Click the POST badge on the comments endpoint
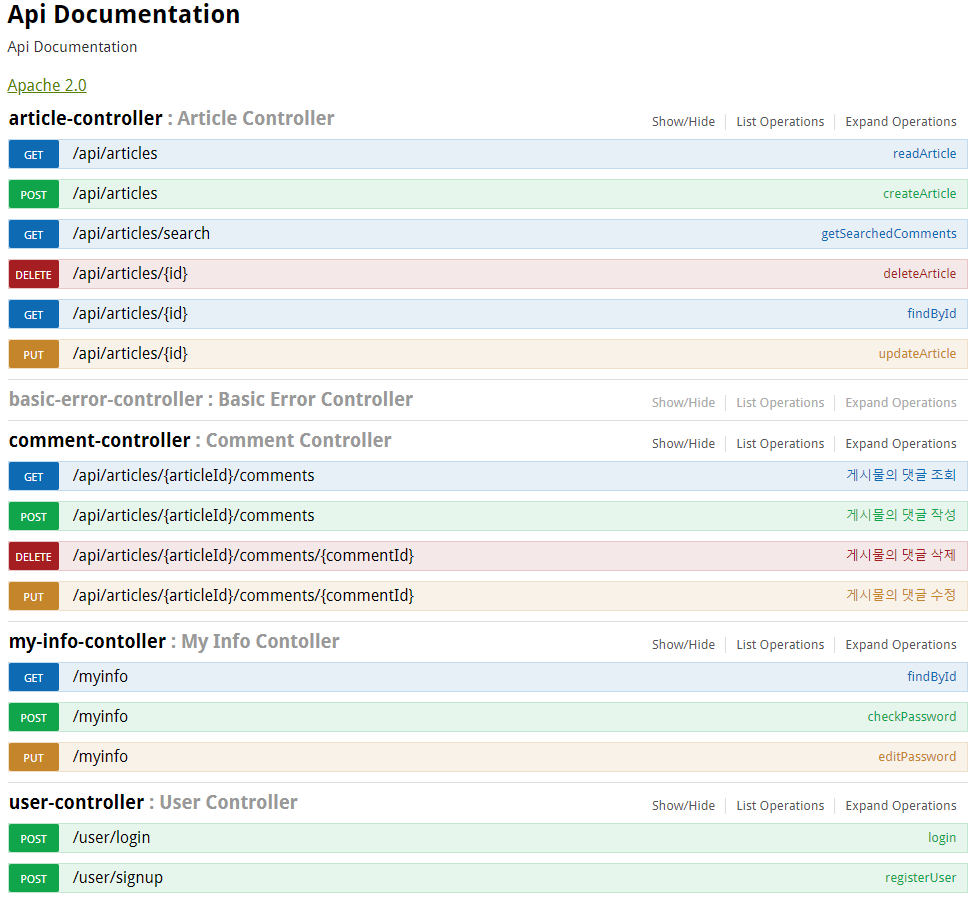The image size is (973, 898). coord(33,515)
